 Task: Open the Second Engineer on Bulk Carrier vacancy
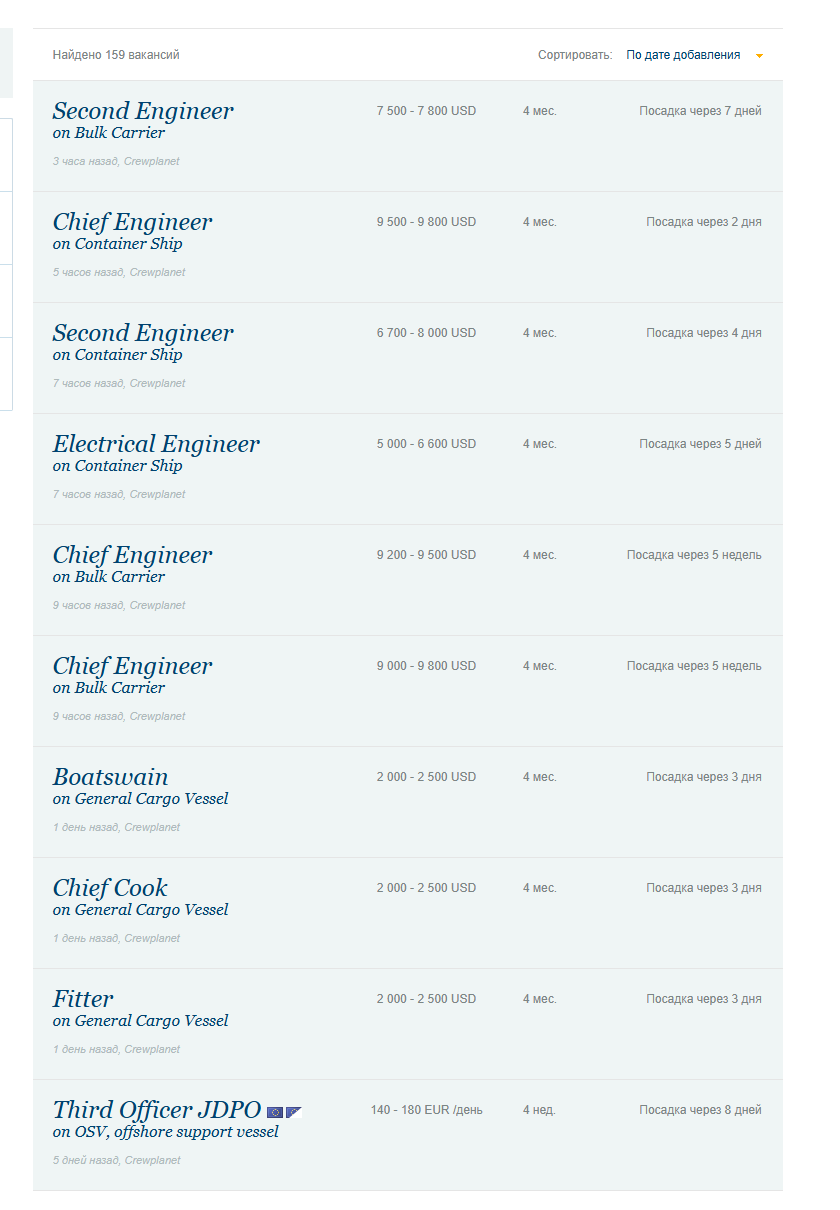[x=142, y=111]
